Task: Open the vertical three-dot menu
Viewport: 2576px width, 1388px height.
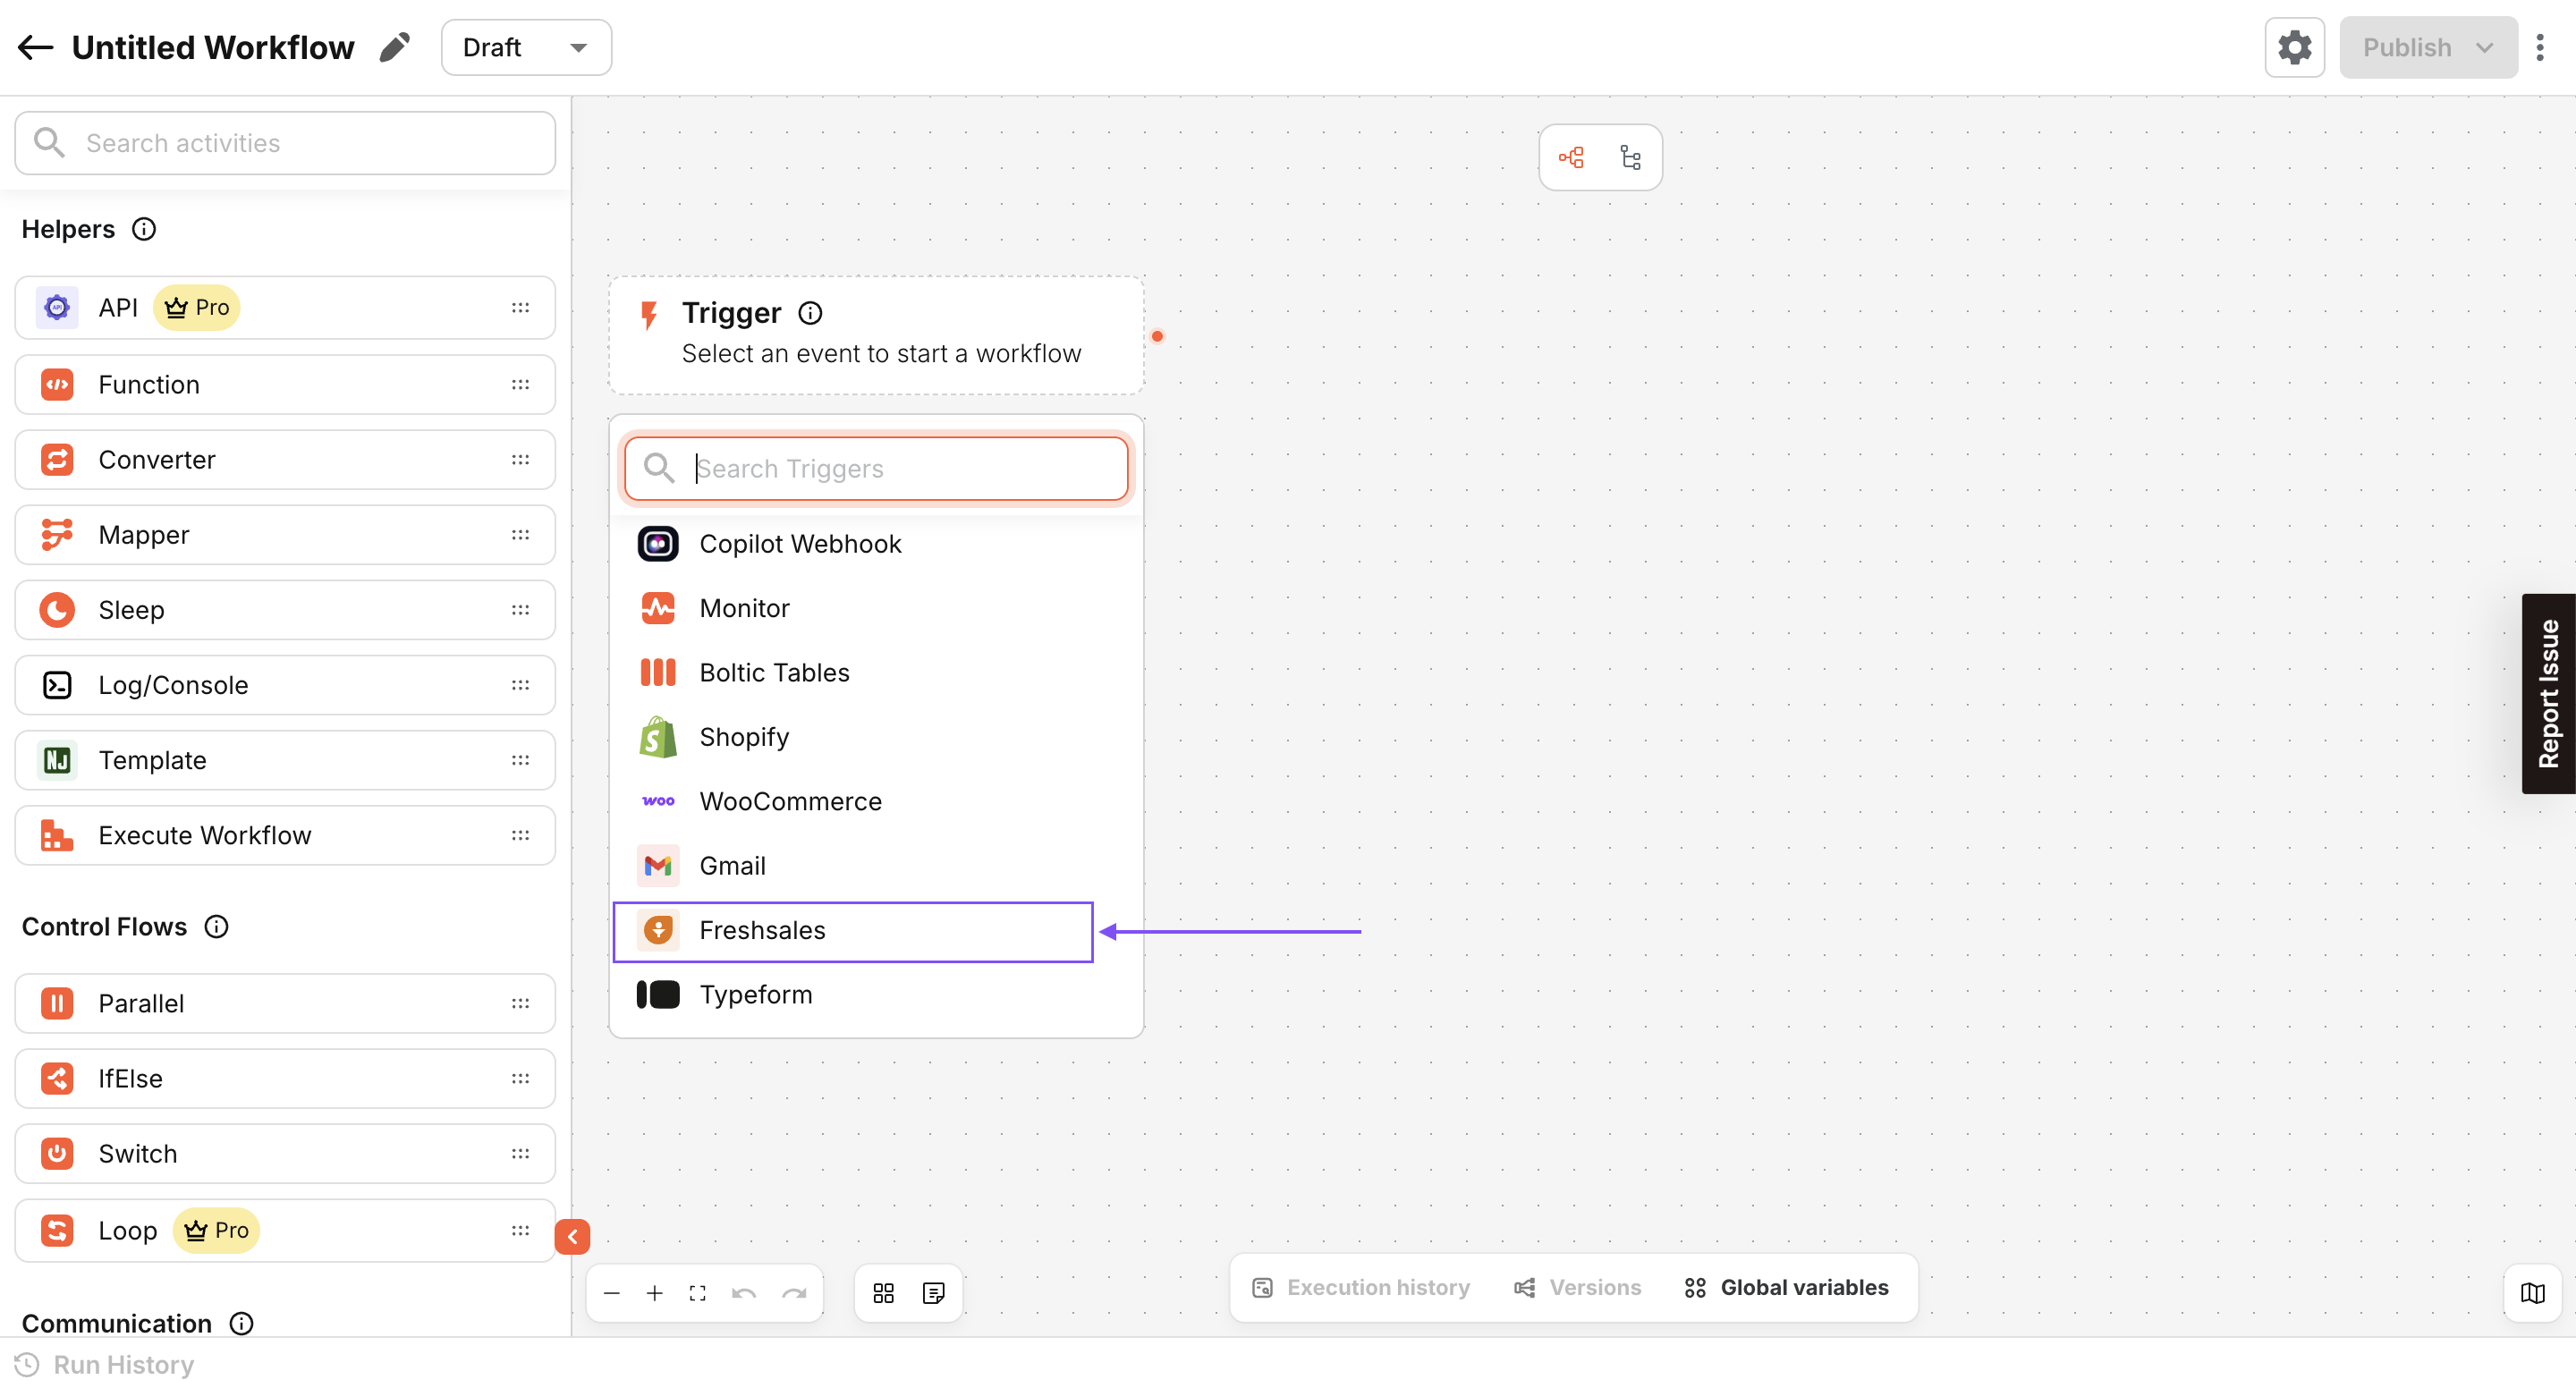Action: click(x=2540, y=47)
